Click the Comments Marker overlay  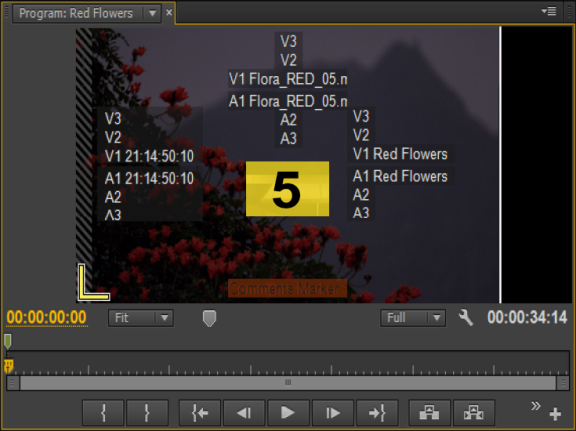[287, 288]
